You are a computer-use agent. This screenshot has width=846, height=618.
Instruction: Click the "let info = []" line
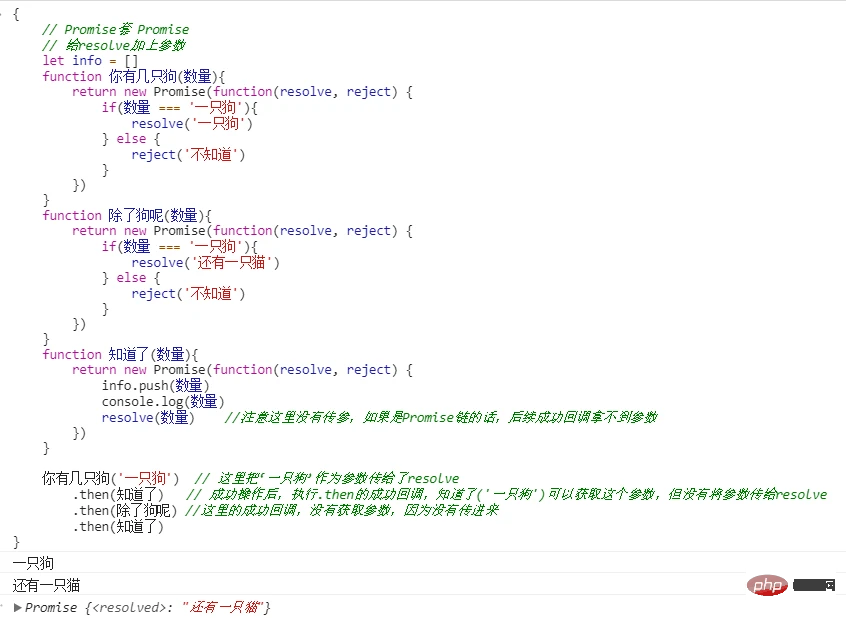pyautogui.click(x=90, y=60)
